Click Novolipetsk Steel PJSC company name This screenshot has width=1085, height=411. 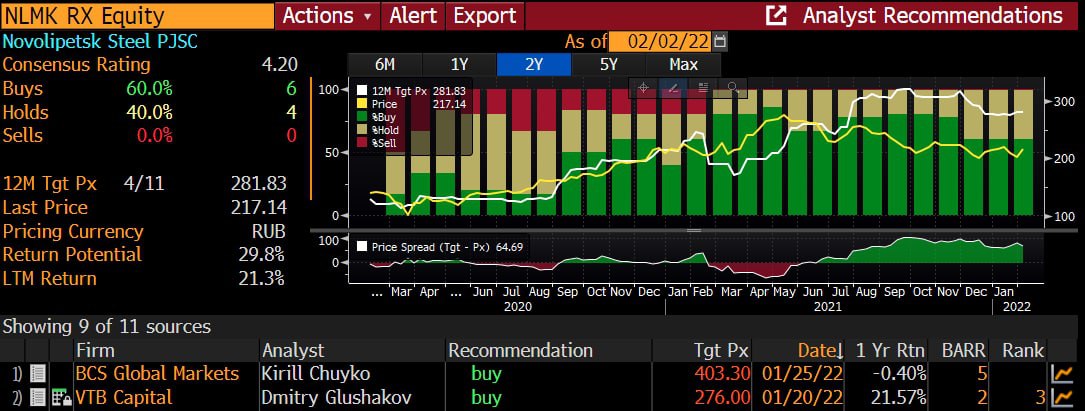tap(100, 42)
